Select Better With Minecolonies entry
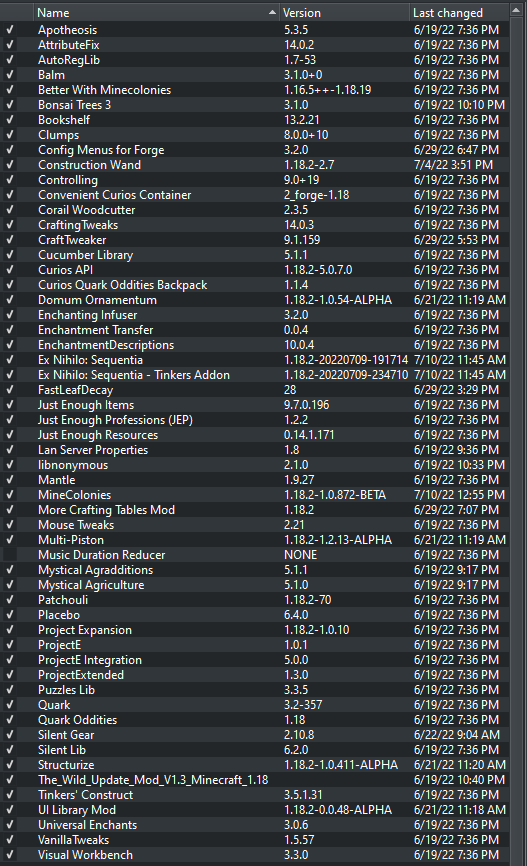This screenshot has width=527, height=866. (x=254, y=89)
